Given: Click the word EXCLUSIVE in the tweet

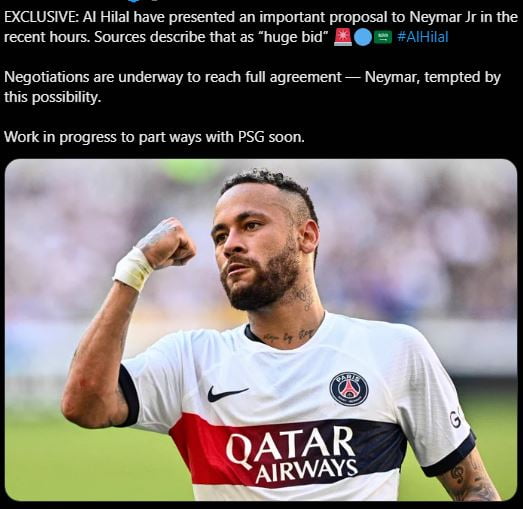Looking at the screenshot, I should tap(41, 17).
